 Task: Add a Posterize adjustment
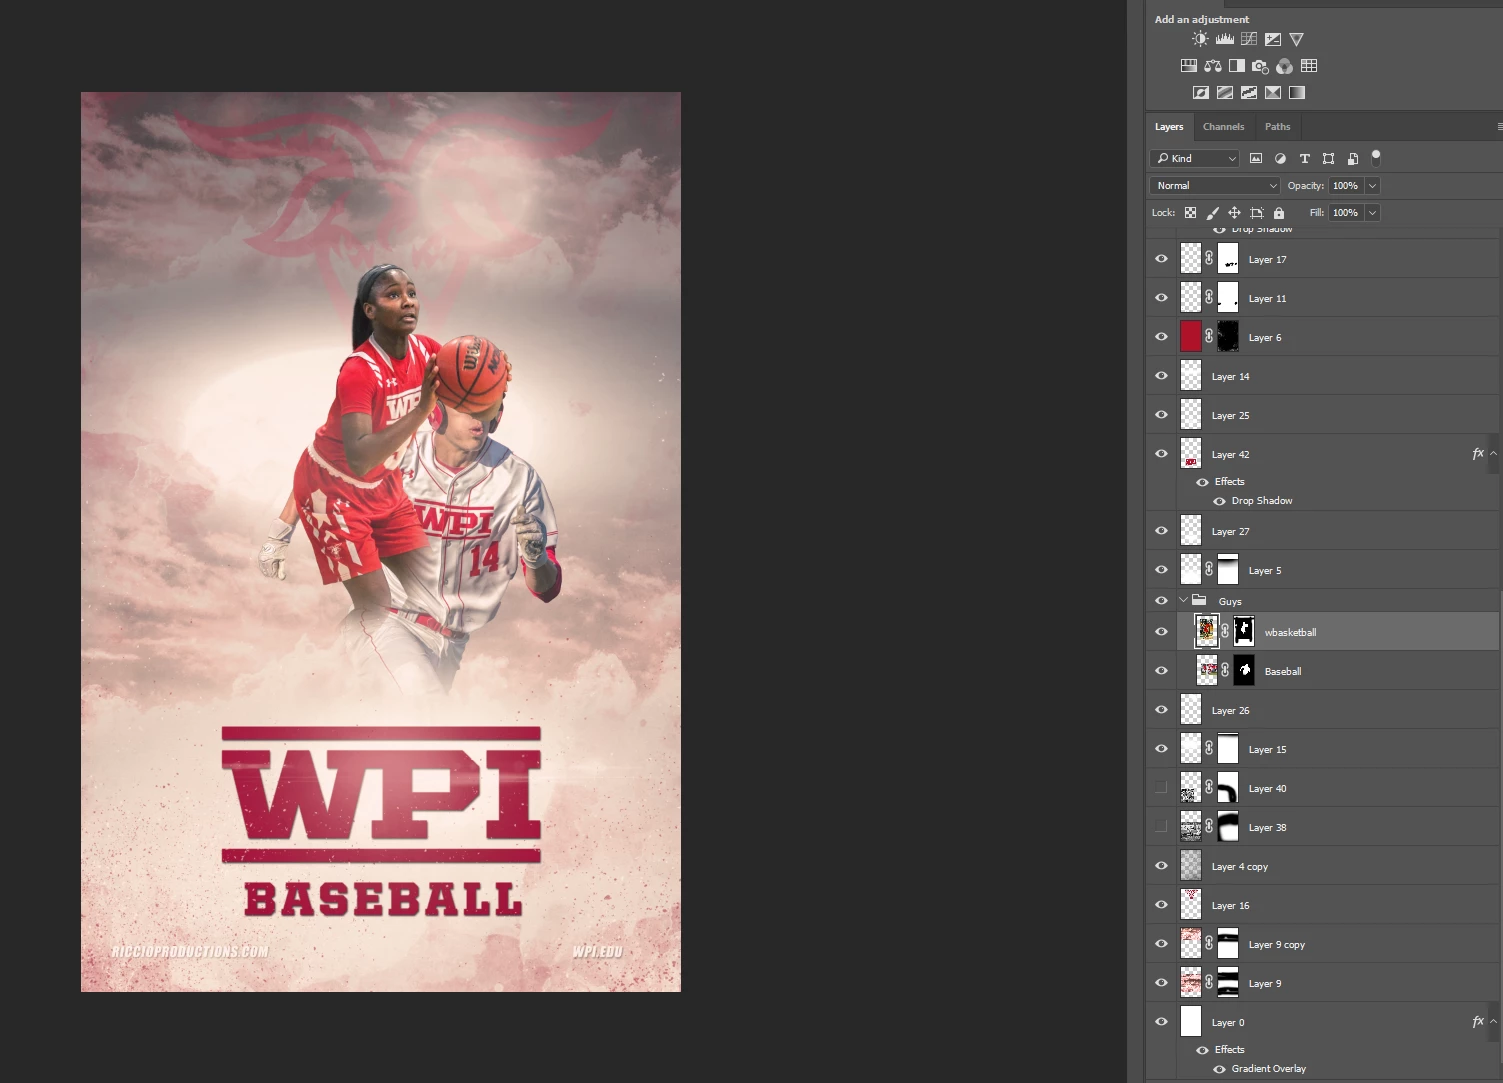click(1225, 93)
